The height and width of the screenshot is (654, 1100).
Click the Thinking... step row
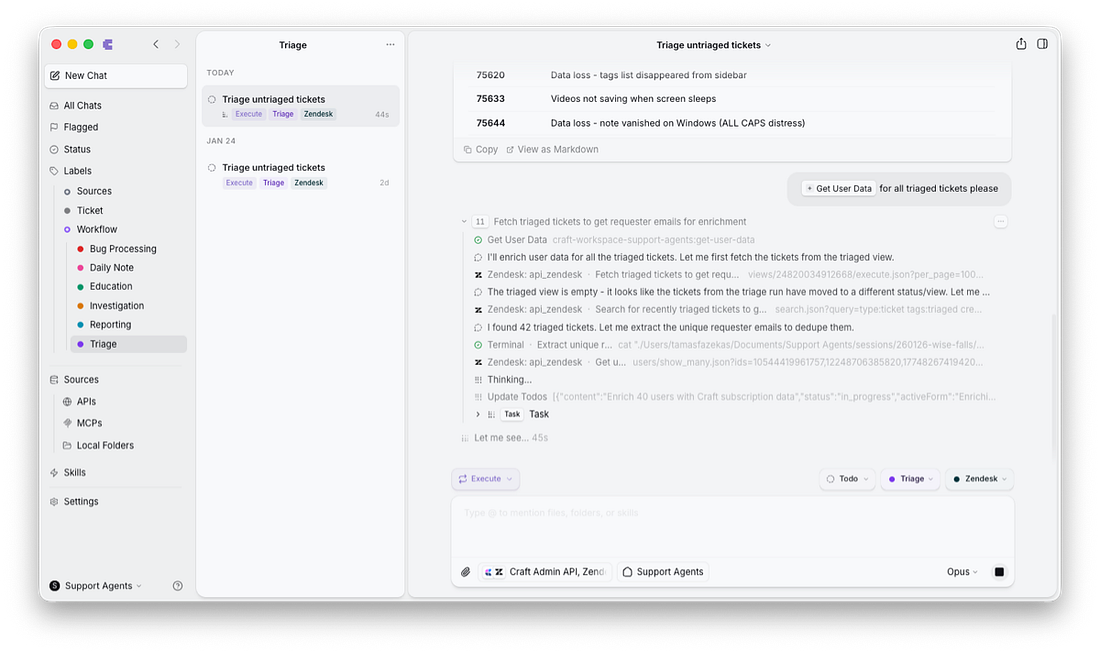[x=502, y=380]
